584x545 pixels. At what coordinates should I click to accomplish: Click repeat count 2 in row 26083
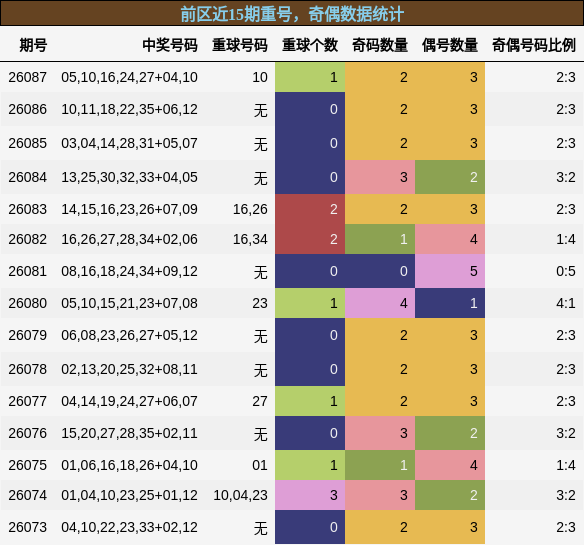[310, 209]
